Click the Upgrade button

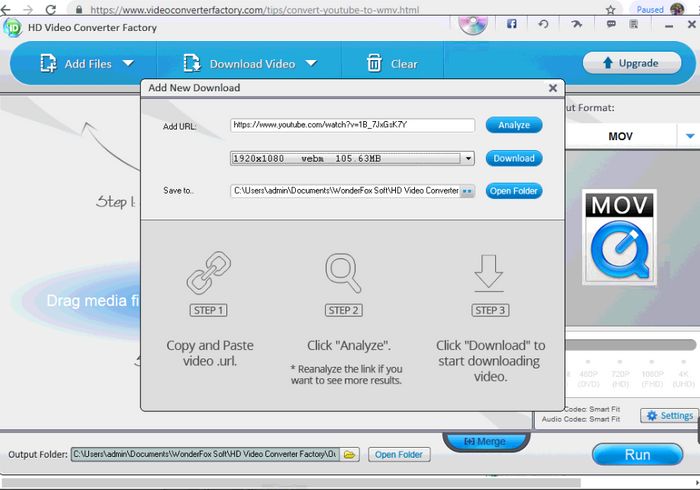tap(632, 63)
